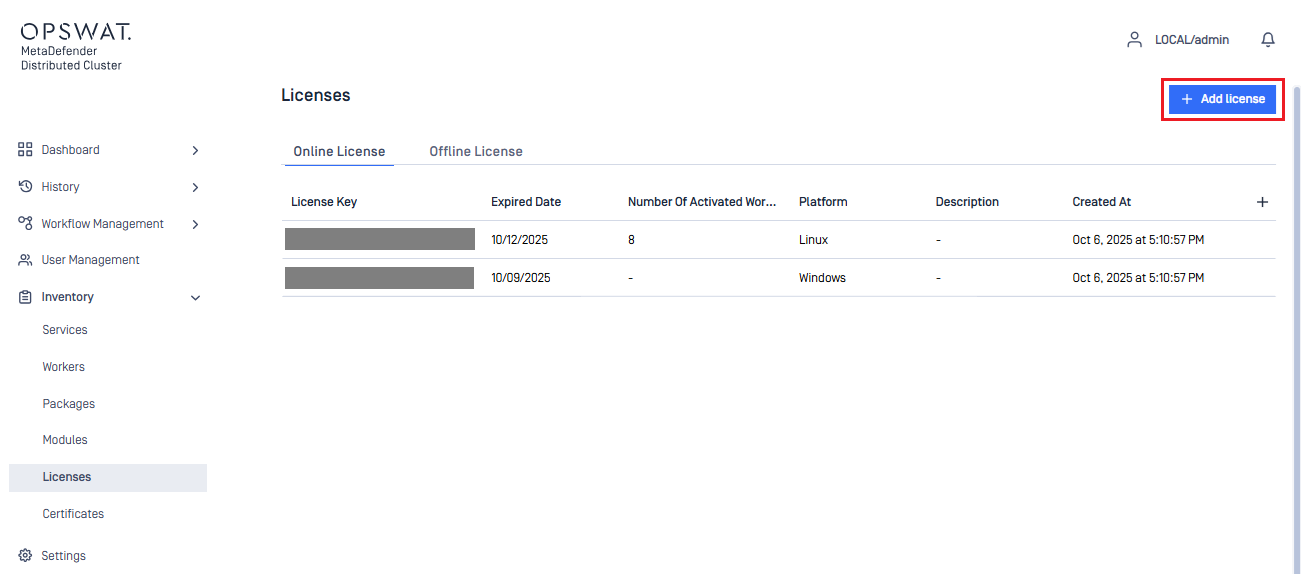
Task: Click the user profile icon
Action: pos(1134,40)
